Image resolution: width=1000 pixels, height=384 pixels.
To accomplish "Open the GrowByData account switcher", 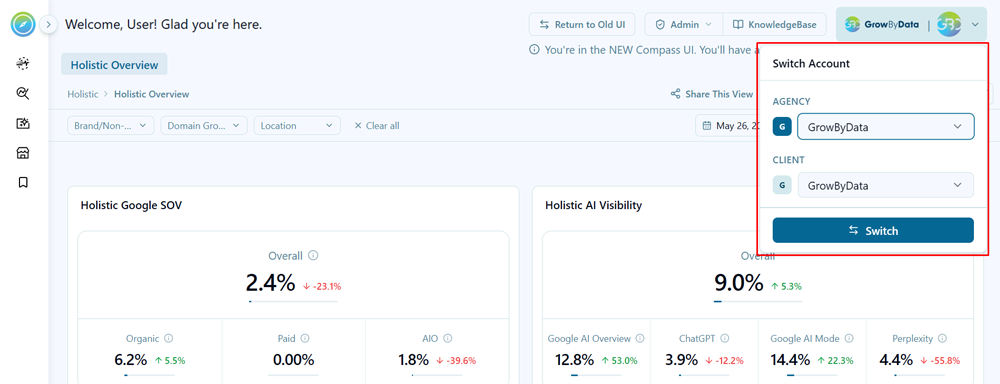I will pyautogui.click(x=911, y=25).
